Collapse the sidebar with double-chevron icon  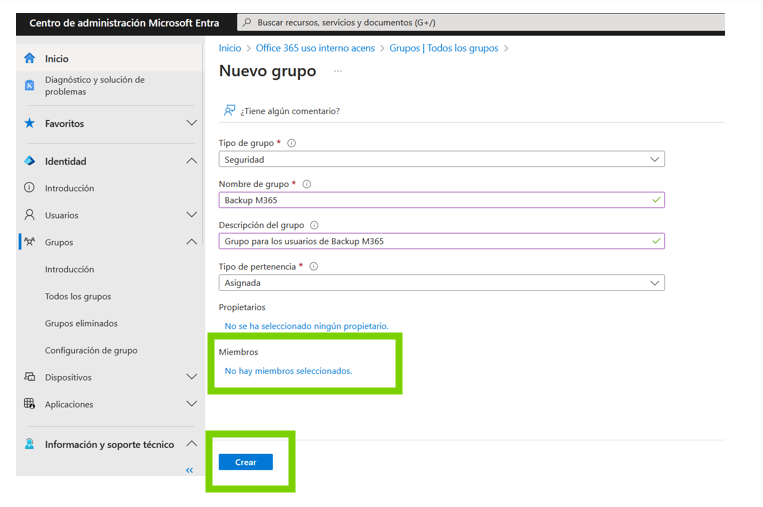(x=189, y=470)
